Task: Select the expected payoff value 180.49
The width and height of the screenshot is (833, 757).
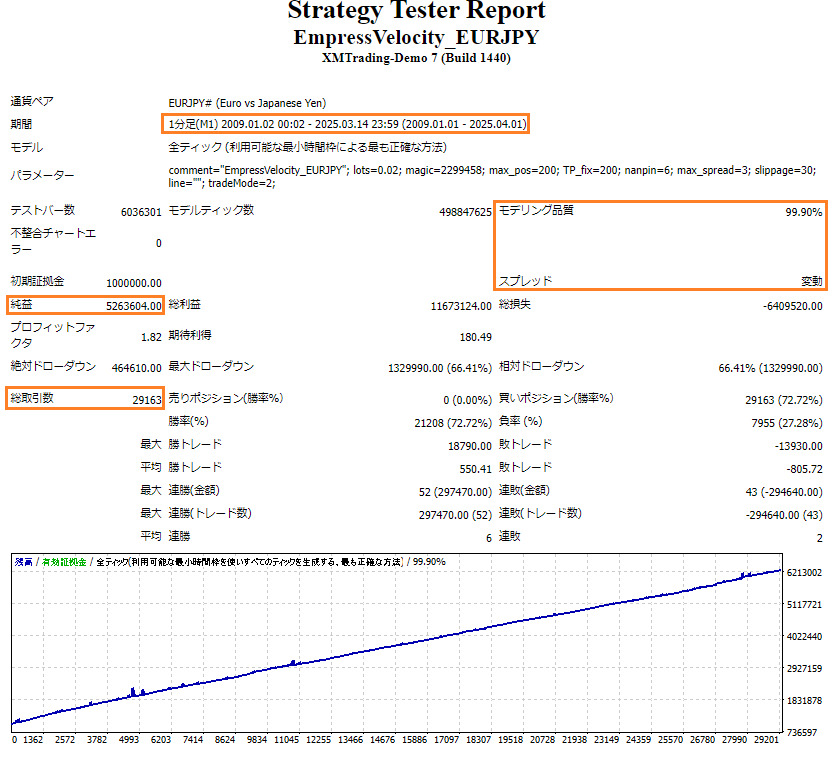Action: click(475, 337)
